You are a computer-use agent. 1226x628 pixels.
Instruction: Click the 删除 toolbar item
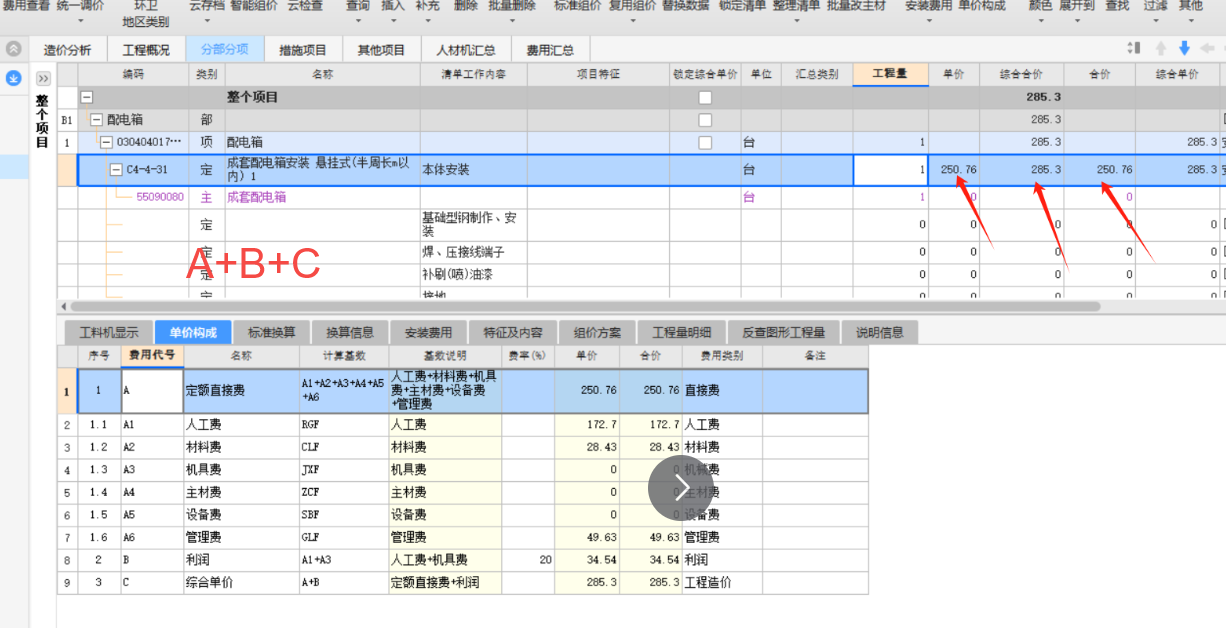click(466, 5)
